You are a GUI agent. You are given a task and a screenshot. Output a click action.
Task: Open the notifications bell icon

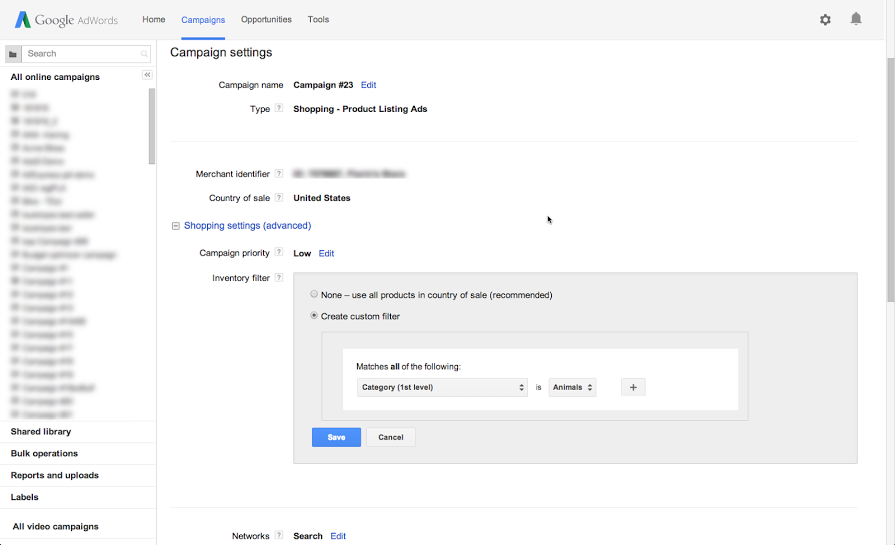click(856, 19)
